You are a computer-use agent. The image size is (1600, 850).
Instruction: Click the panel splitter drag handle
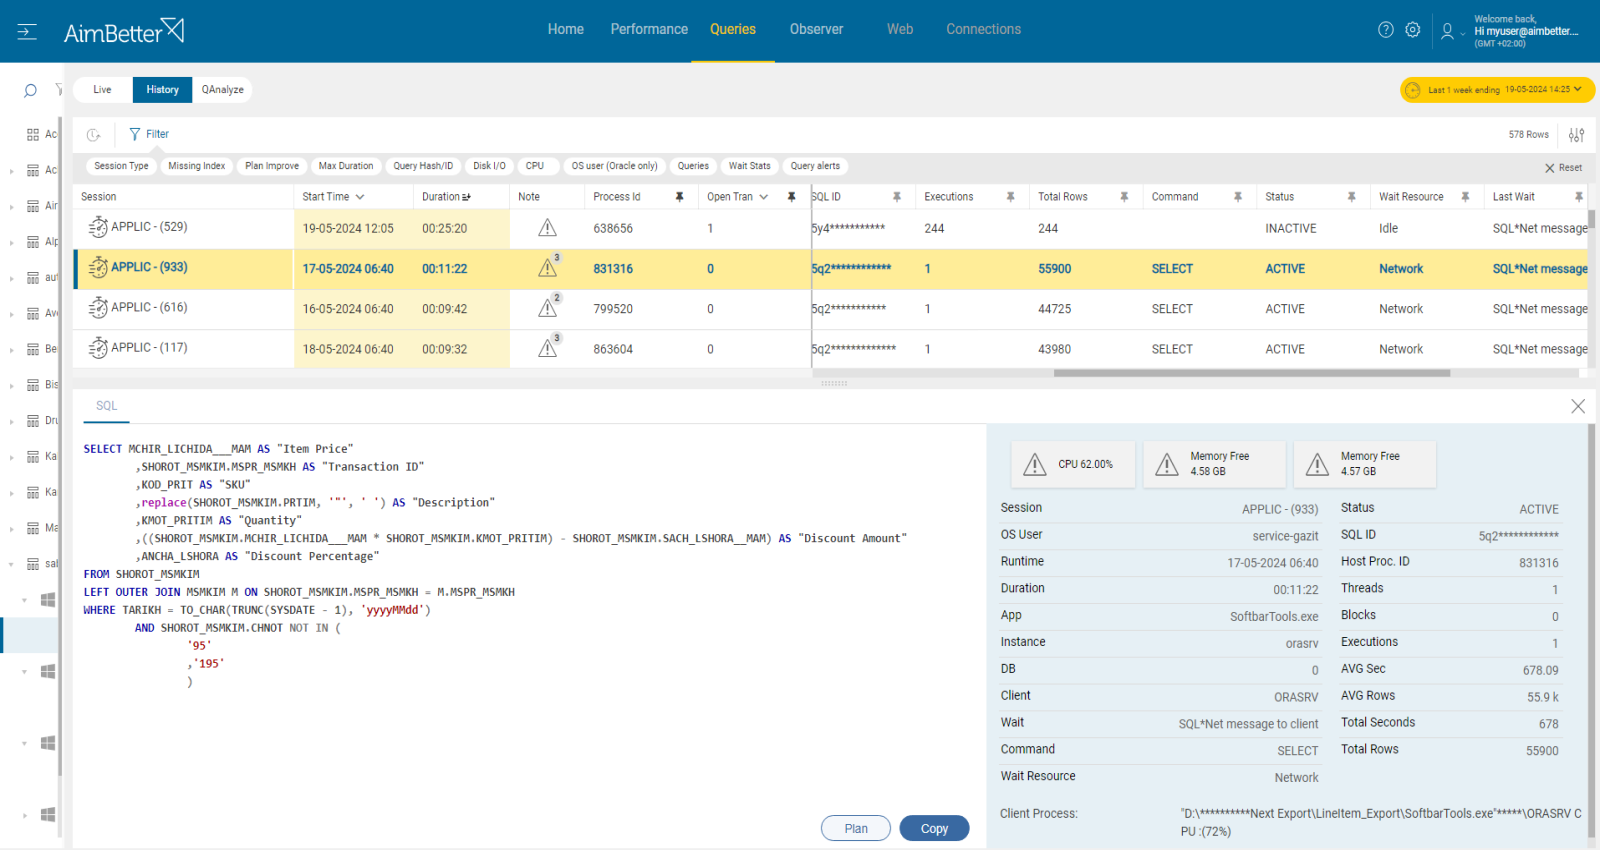coord(834,383)
